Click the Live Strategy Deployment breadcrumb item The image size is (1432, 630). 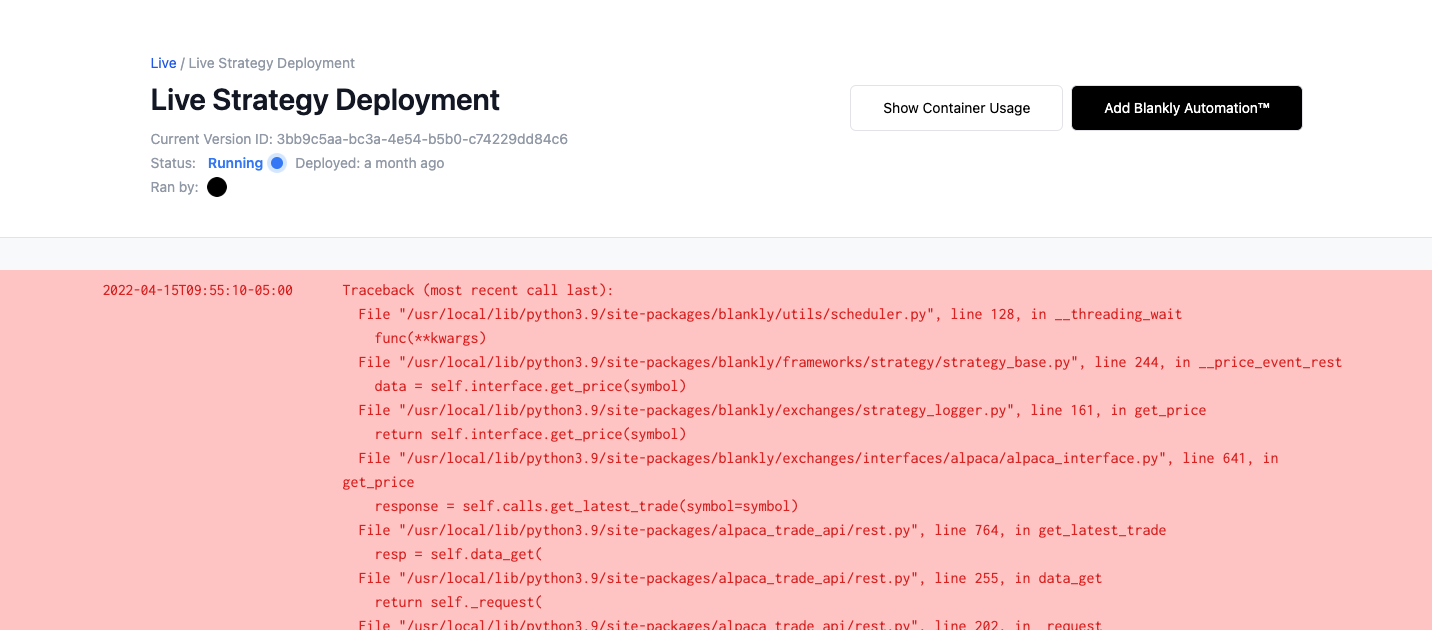coord(271,62)
